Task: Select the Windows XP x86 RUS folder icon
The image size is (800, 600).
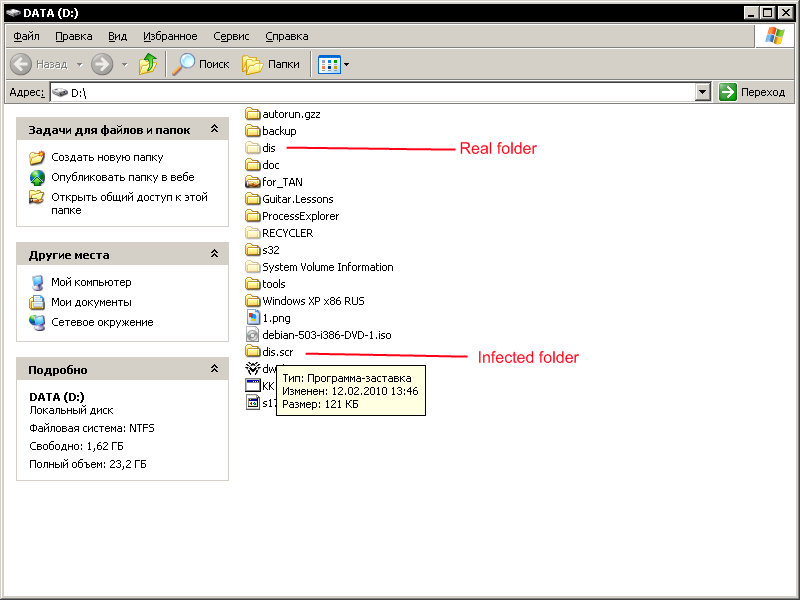Action: pos(253,301)
